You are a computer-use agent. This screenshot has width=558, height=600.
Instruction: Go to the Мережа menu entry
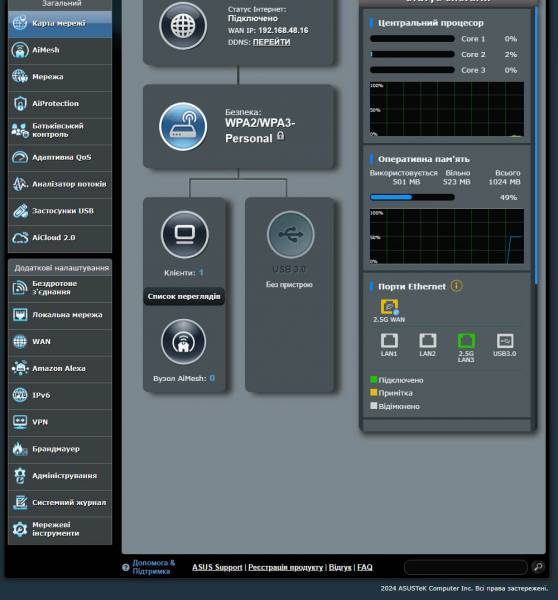(60, 77)
